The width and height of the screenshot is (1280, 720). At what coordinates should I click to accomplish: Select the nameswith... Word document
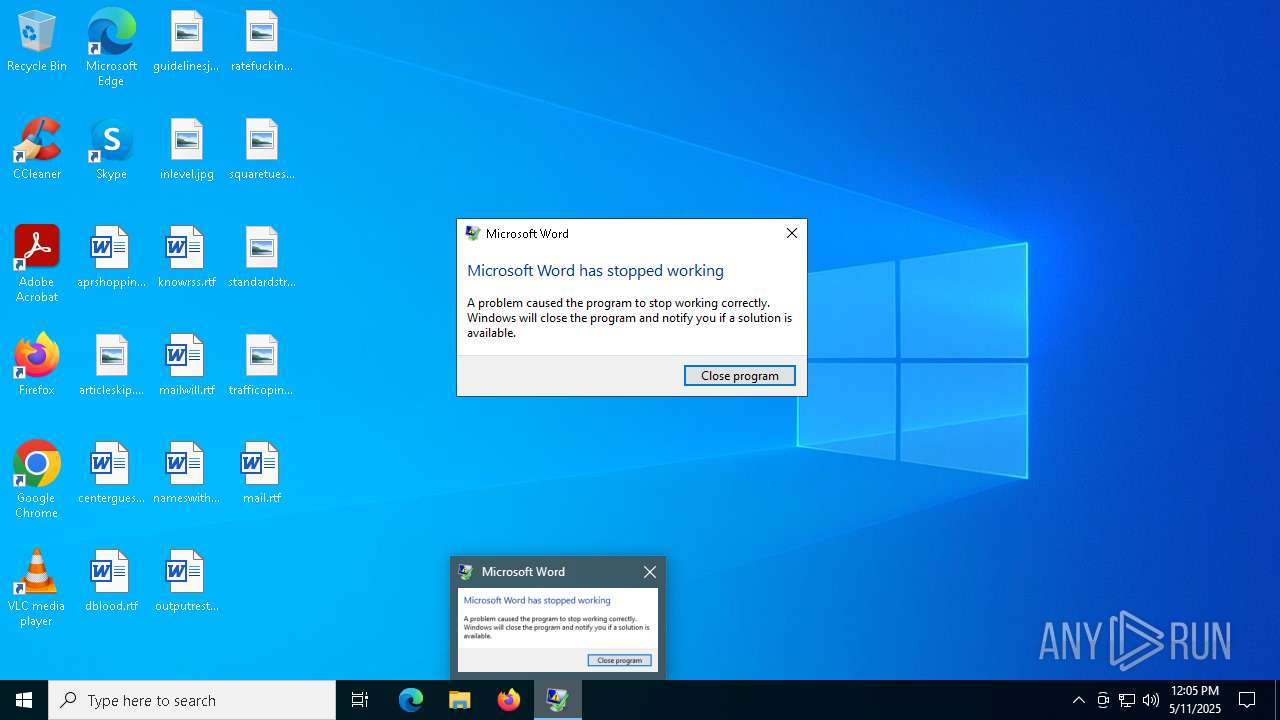coord(186,473)
